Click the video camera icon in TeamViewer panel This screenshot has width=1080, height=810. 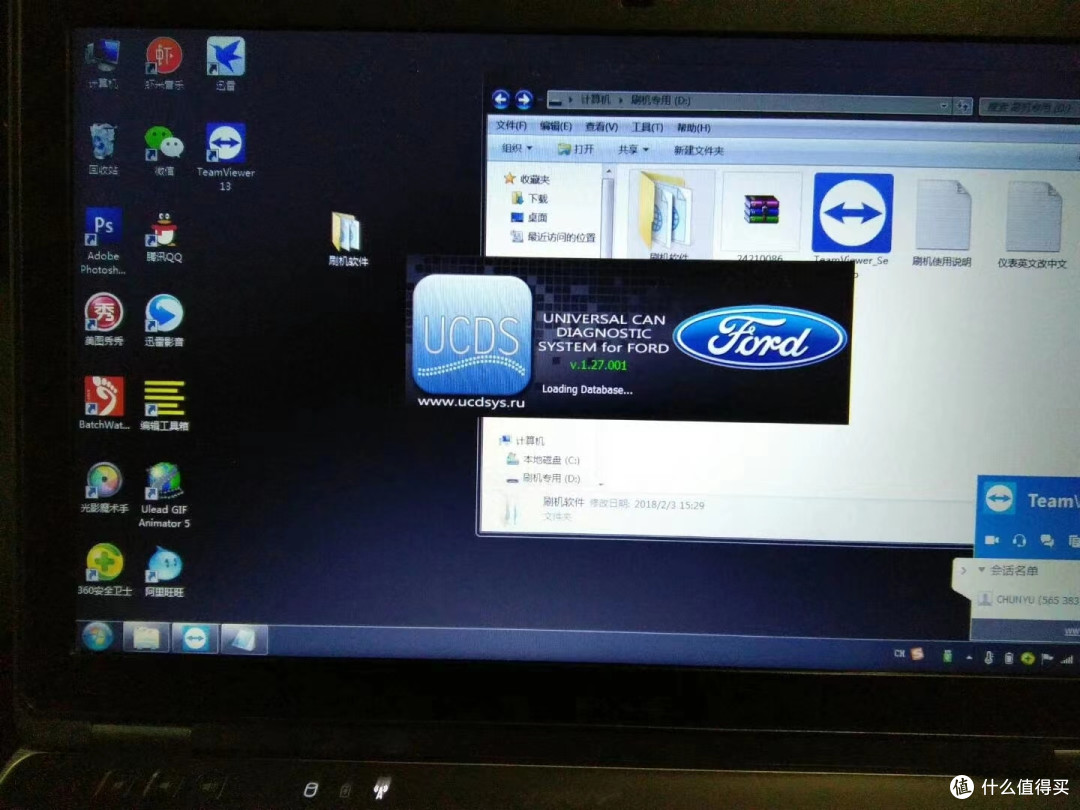(991, 539)
